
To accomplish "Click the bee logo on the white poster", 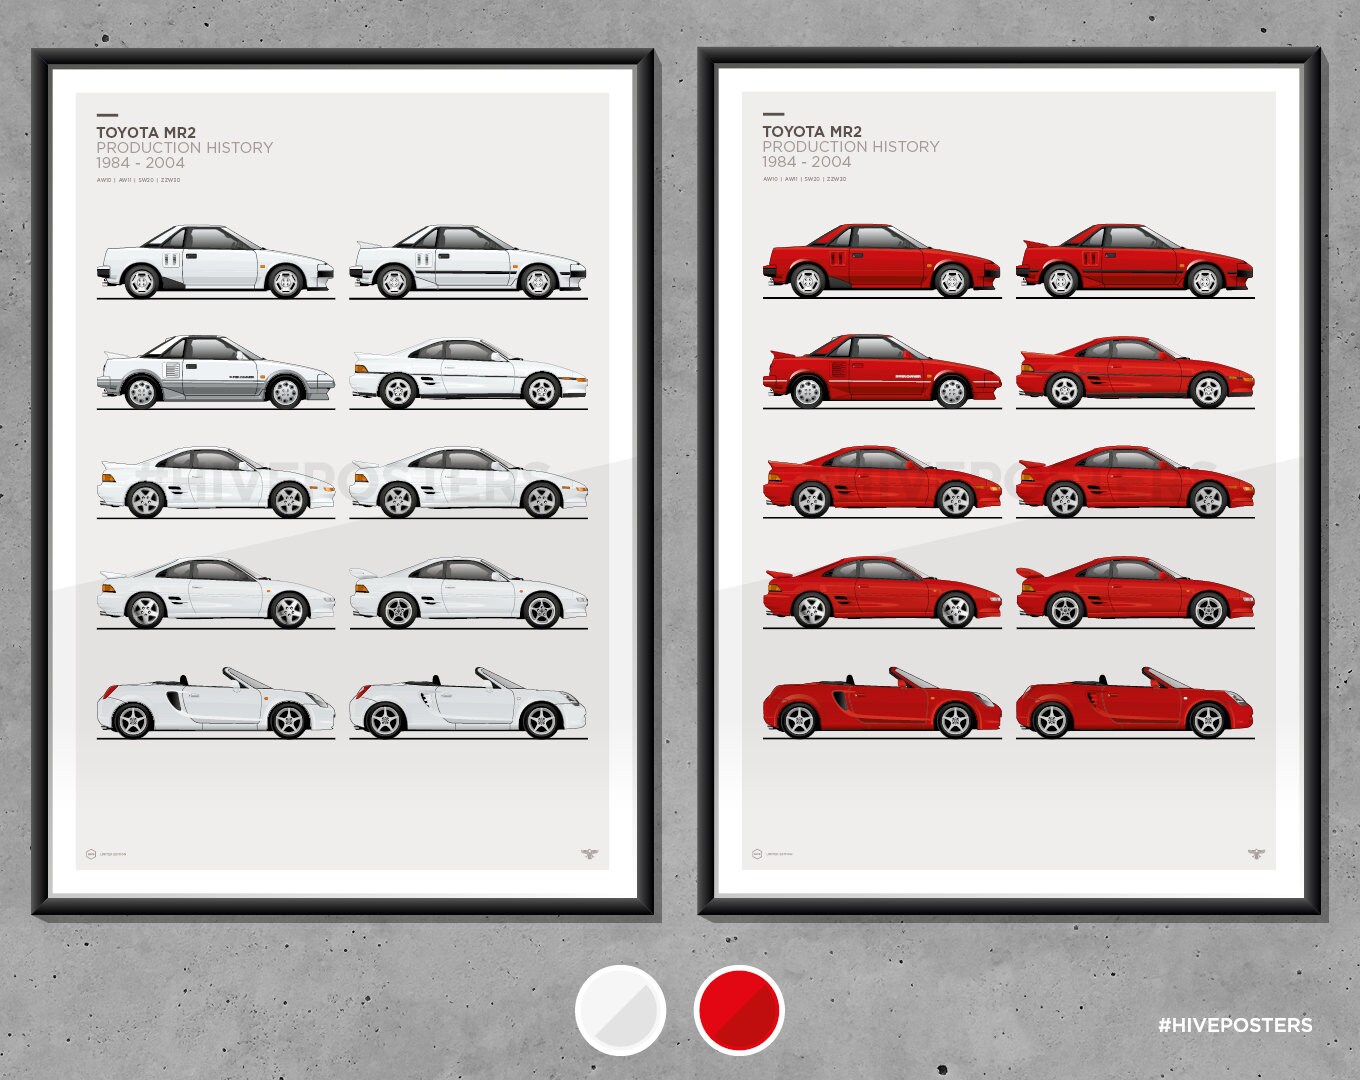I will pyautogui.click(x=590, y=853).
